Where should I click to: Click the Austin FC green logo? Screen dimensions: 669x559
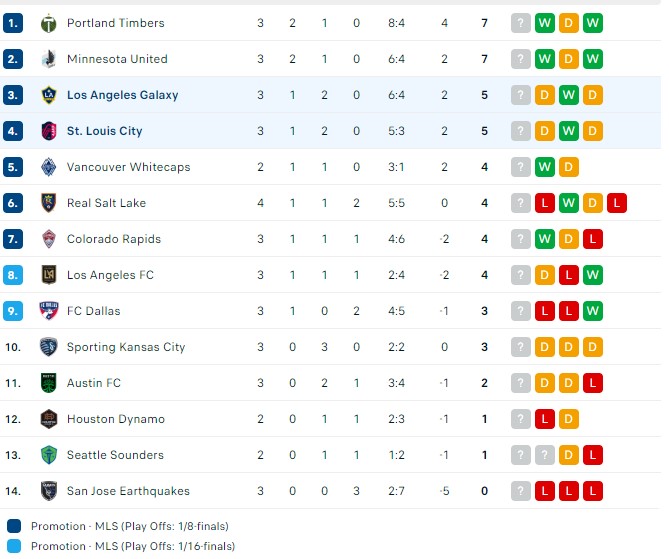coord(49,383)
